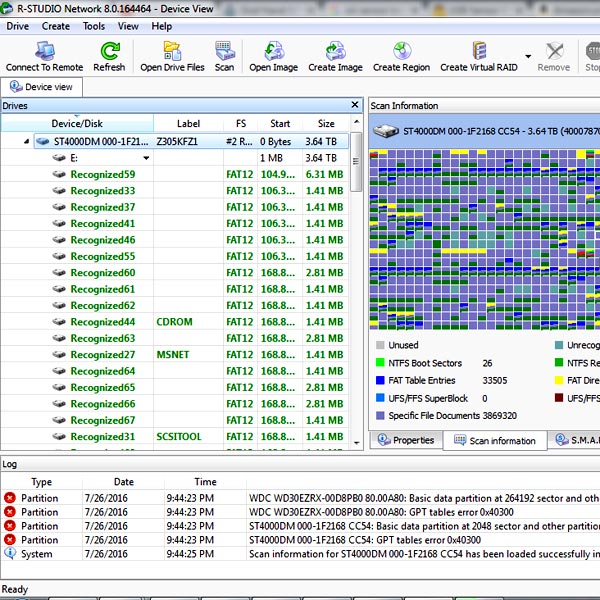Click the error icon on ST4000DM GPT log row
Screen dimensions: 600x600
[x=10, y=540]
